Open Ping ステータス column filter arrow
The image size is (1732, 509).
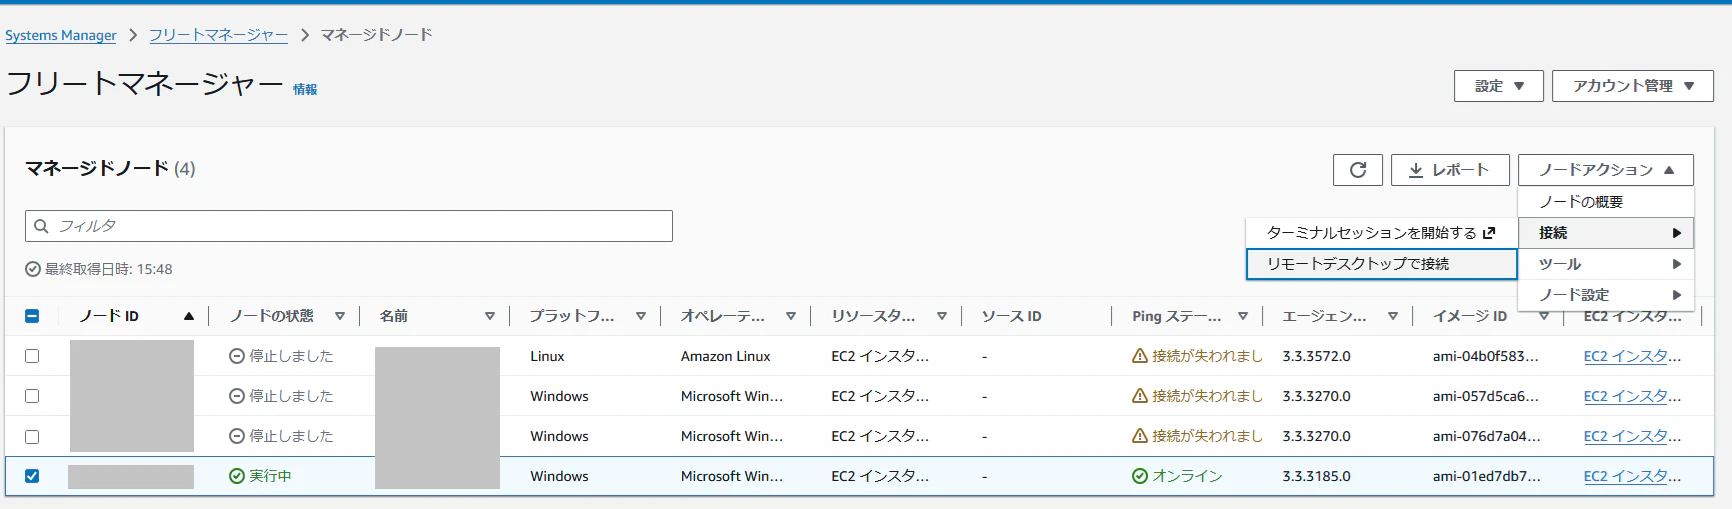click(x=1243, y=316)
